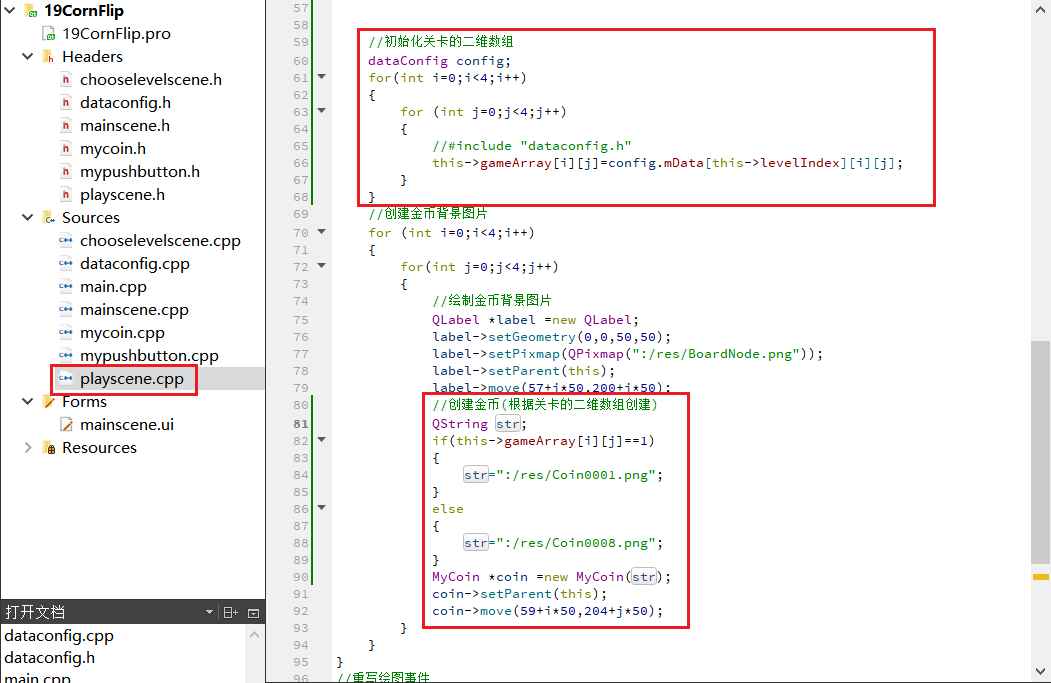
Task: Click the Resources folder icon
Action: (48, 447)
